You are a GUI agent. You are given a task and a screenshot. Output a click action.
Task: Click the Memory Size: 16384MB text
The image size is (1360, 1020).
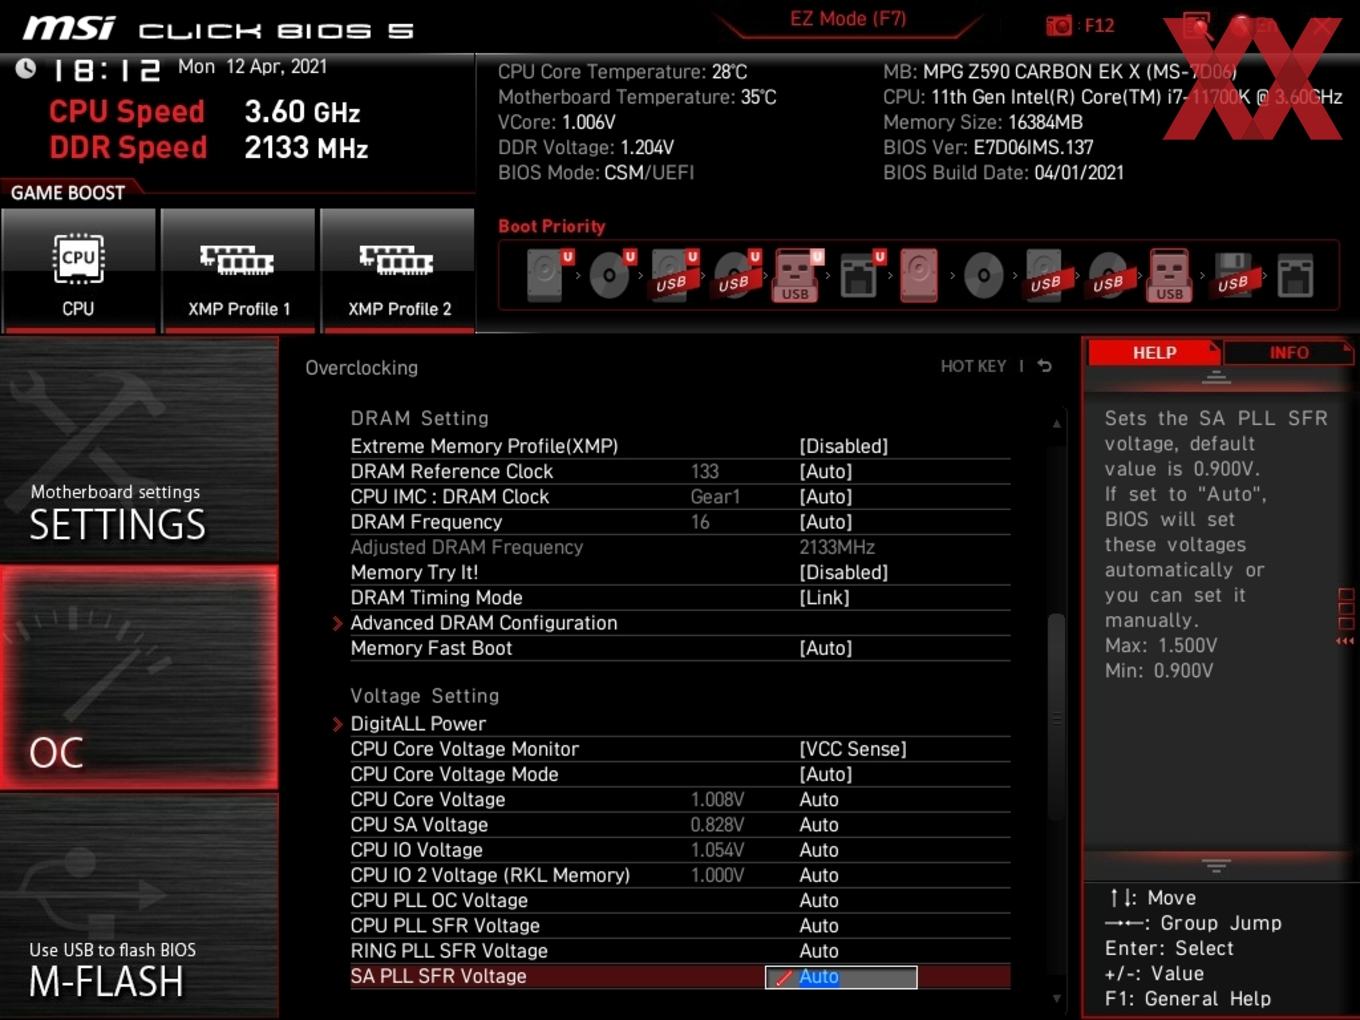[983, 122]
